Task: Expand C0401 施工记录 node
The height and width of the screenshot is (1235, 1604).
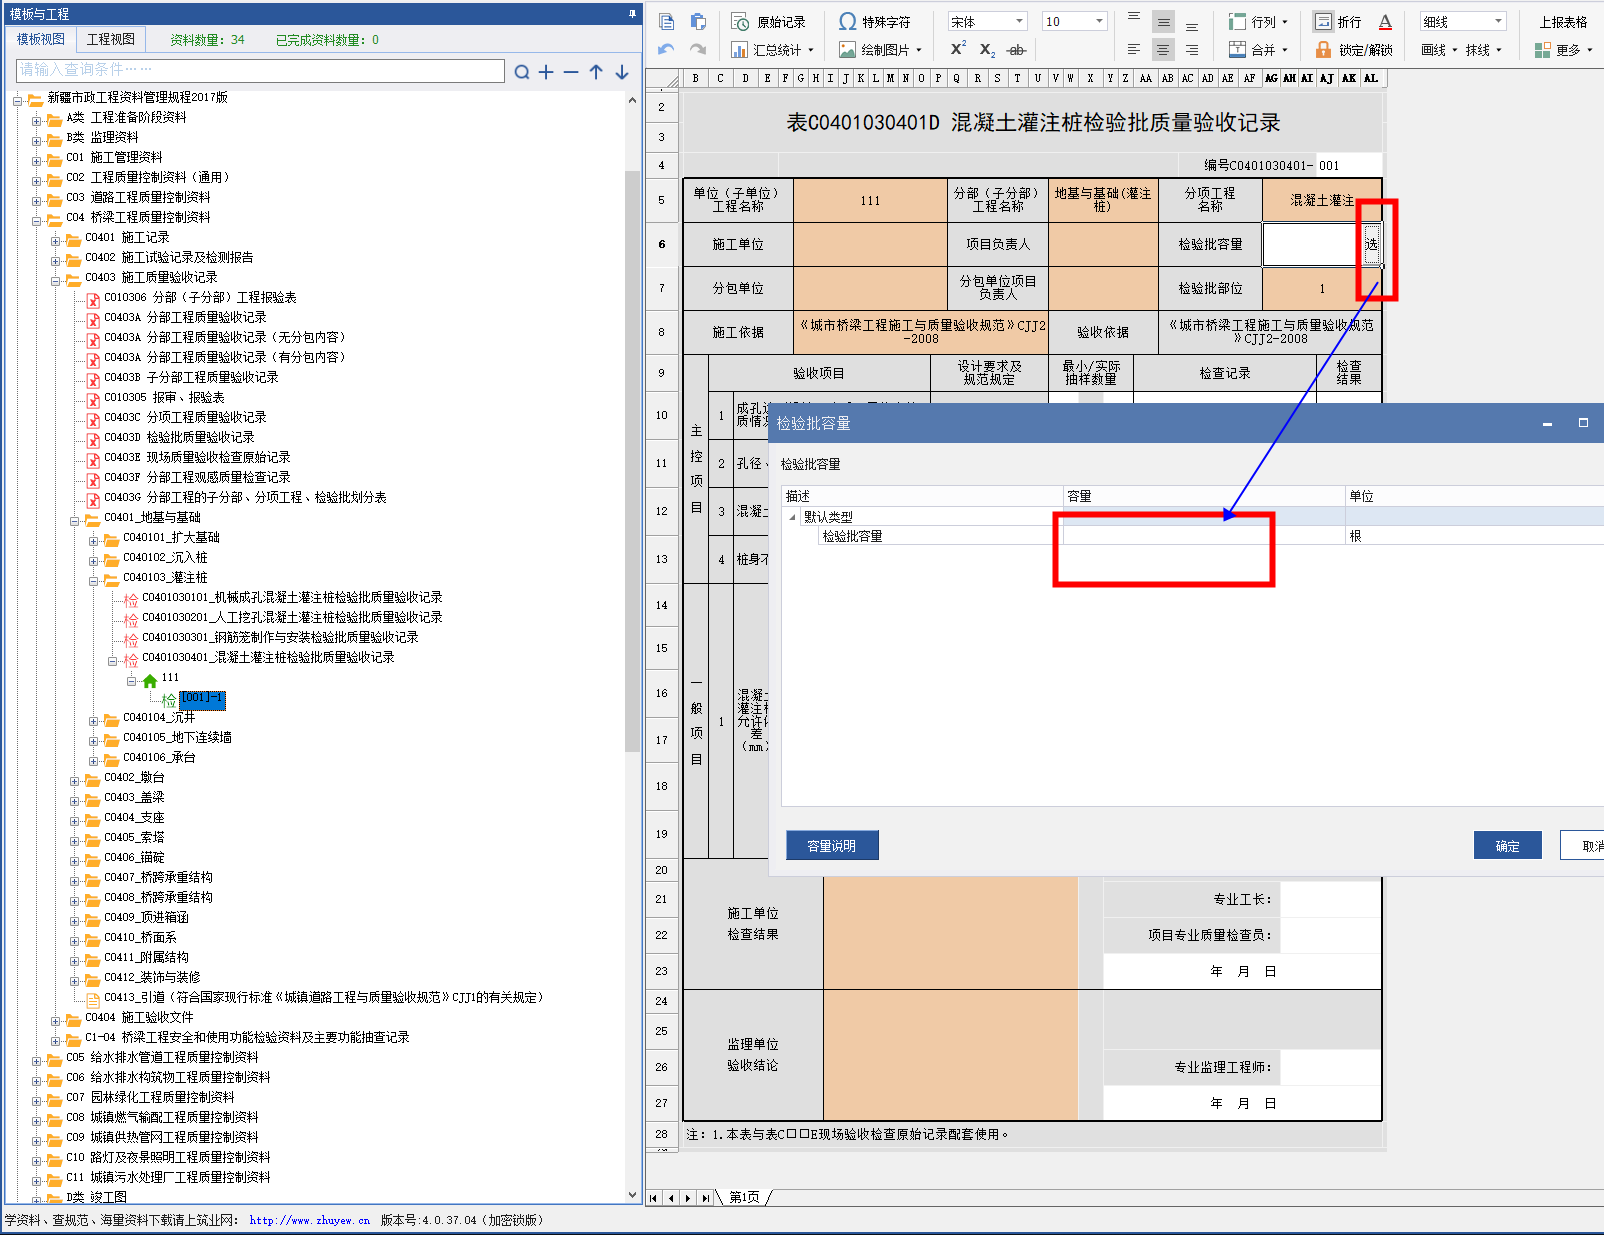Action: (x=56, y=239)
